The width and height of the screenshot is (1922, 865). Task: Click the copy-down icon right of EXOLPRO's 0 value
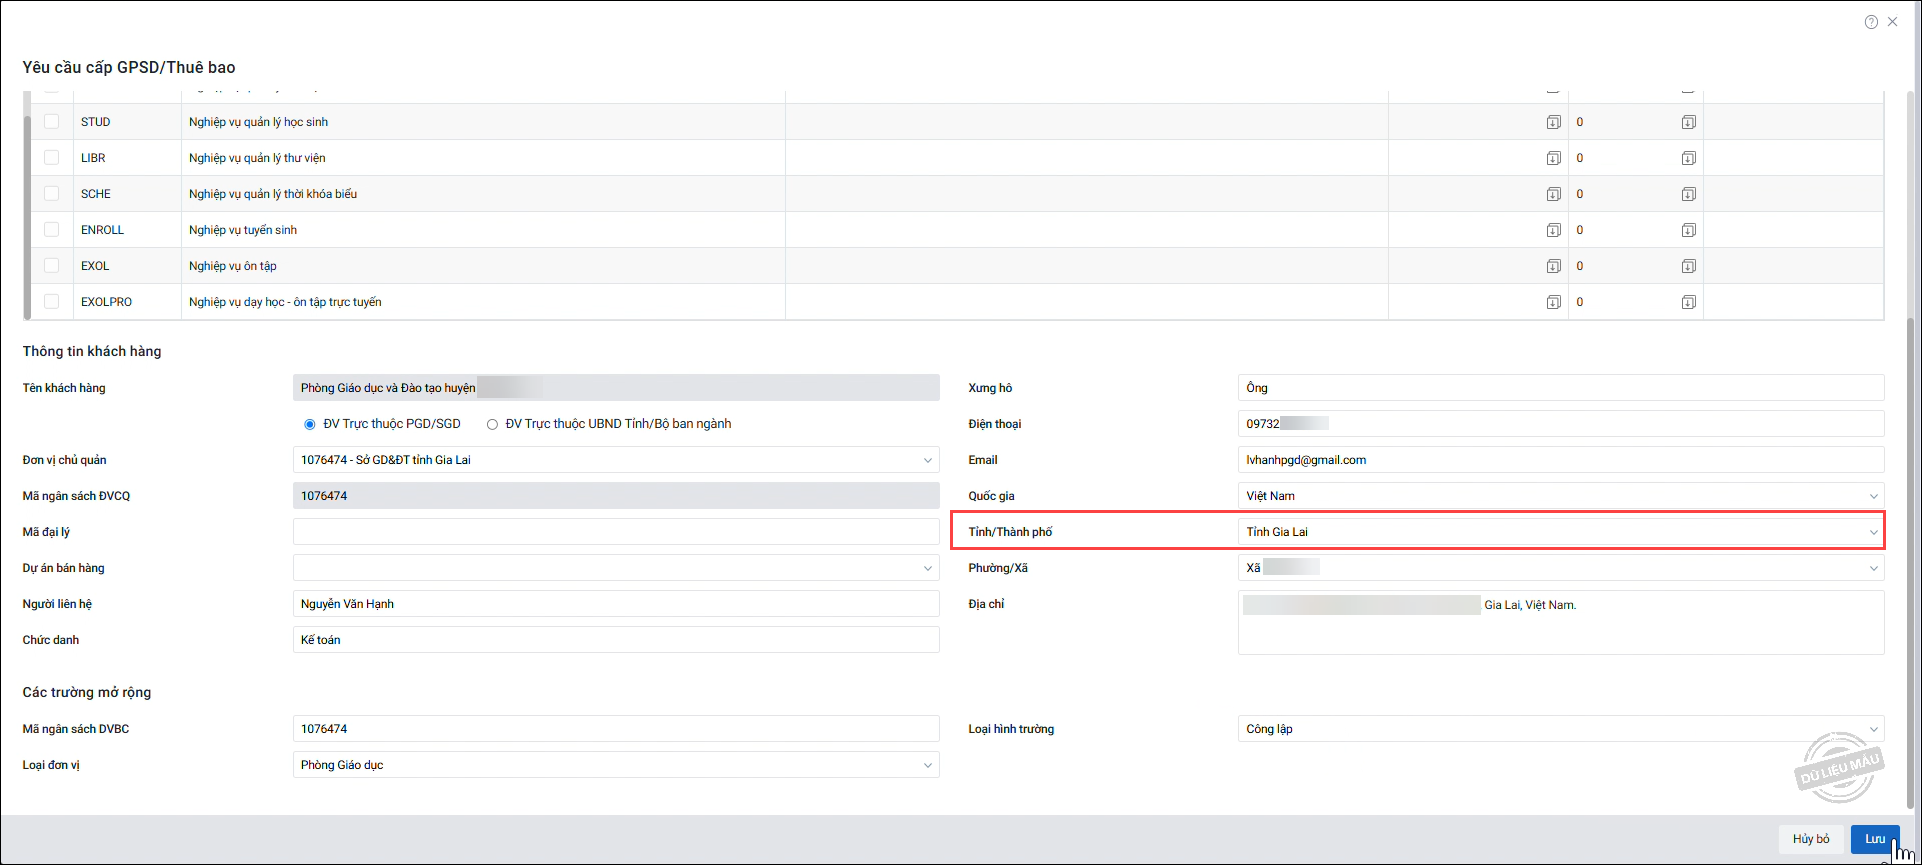[1688, 302]
